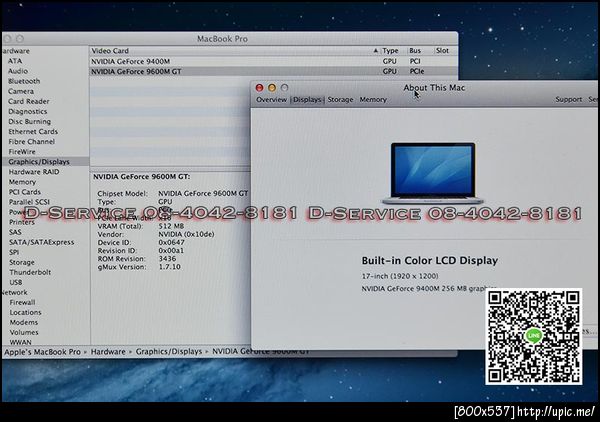Sort by Type column header
Screen dimensions: 600x422
(390, 51)
